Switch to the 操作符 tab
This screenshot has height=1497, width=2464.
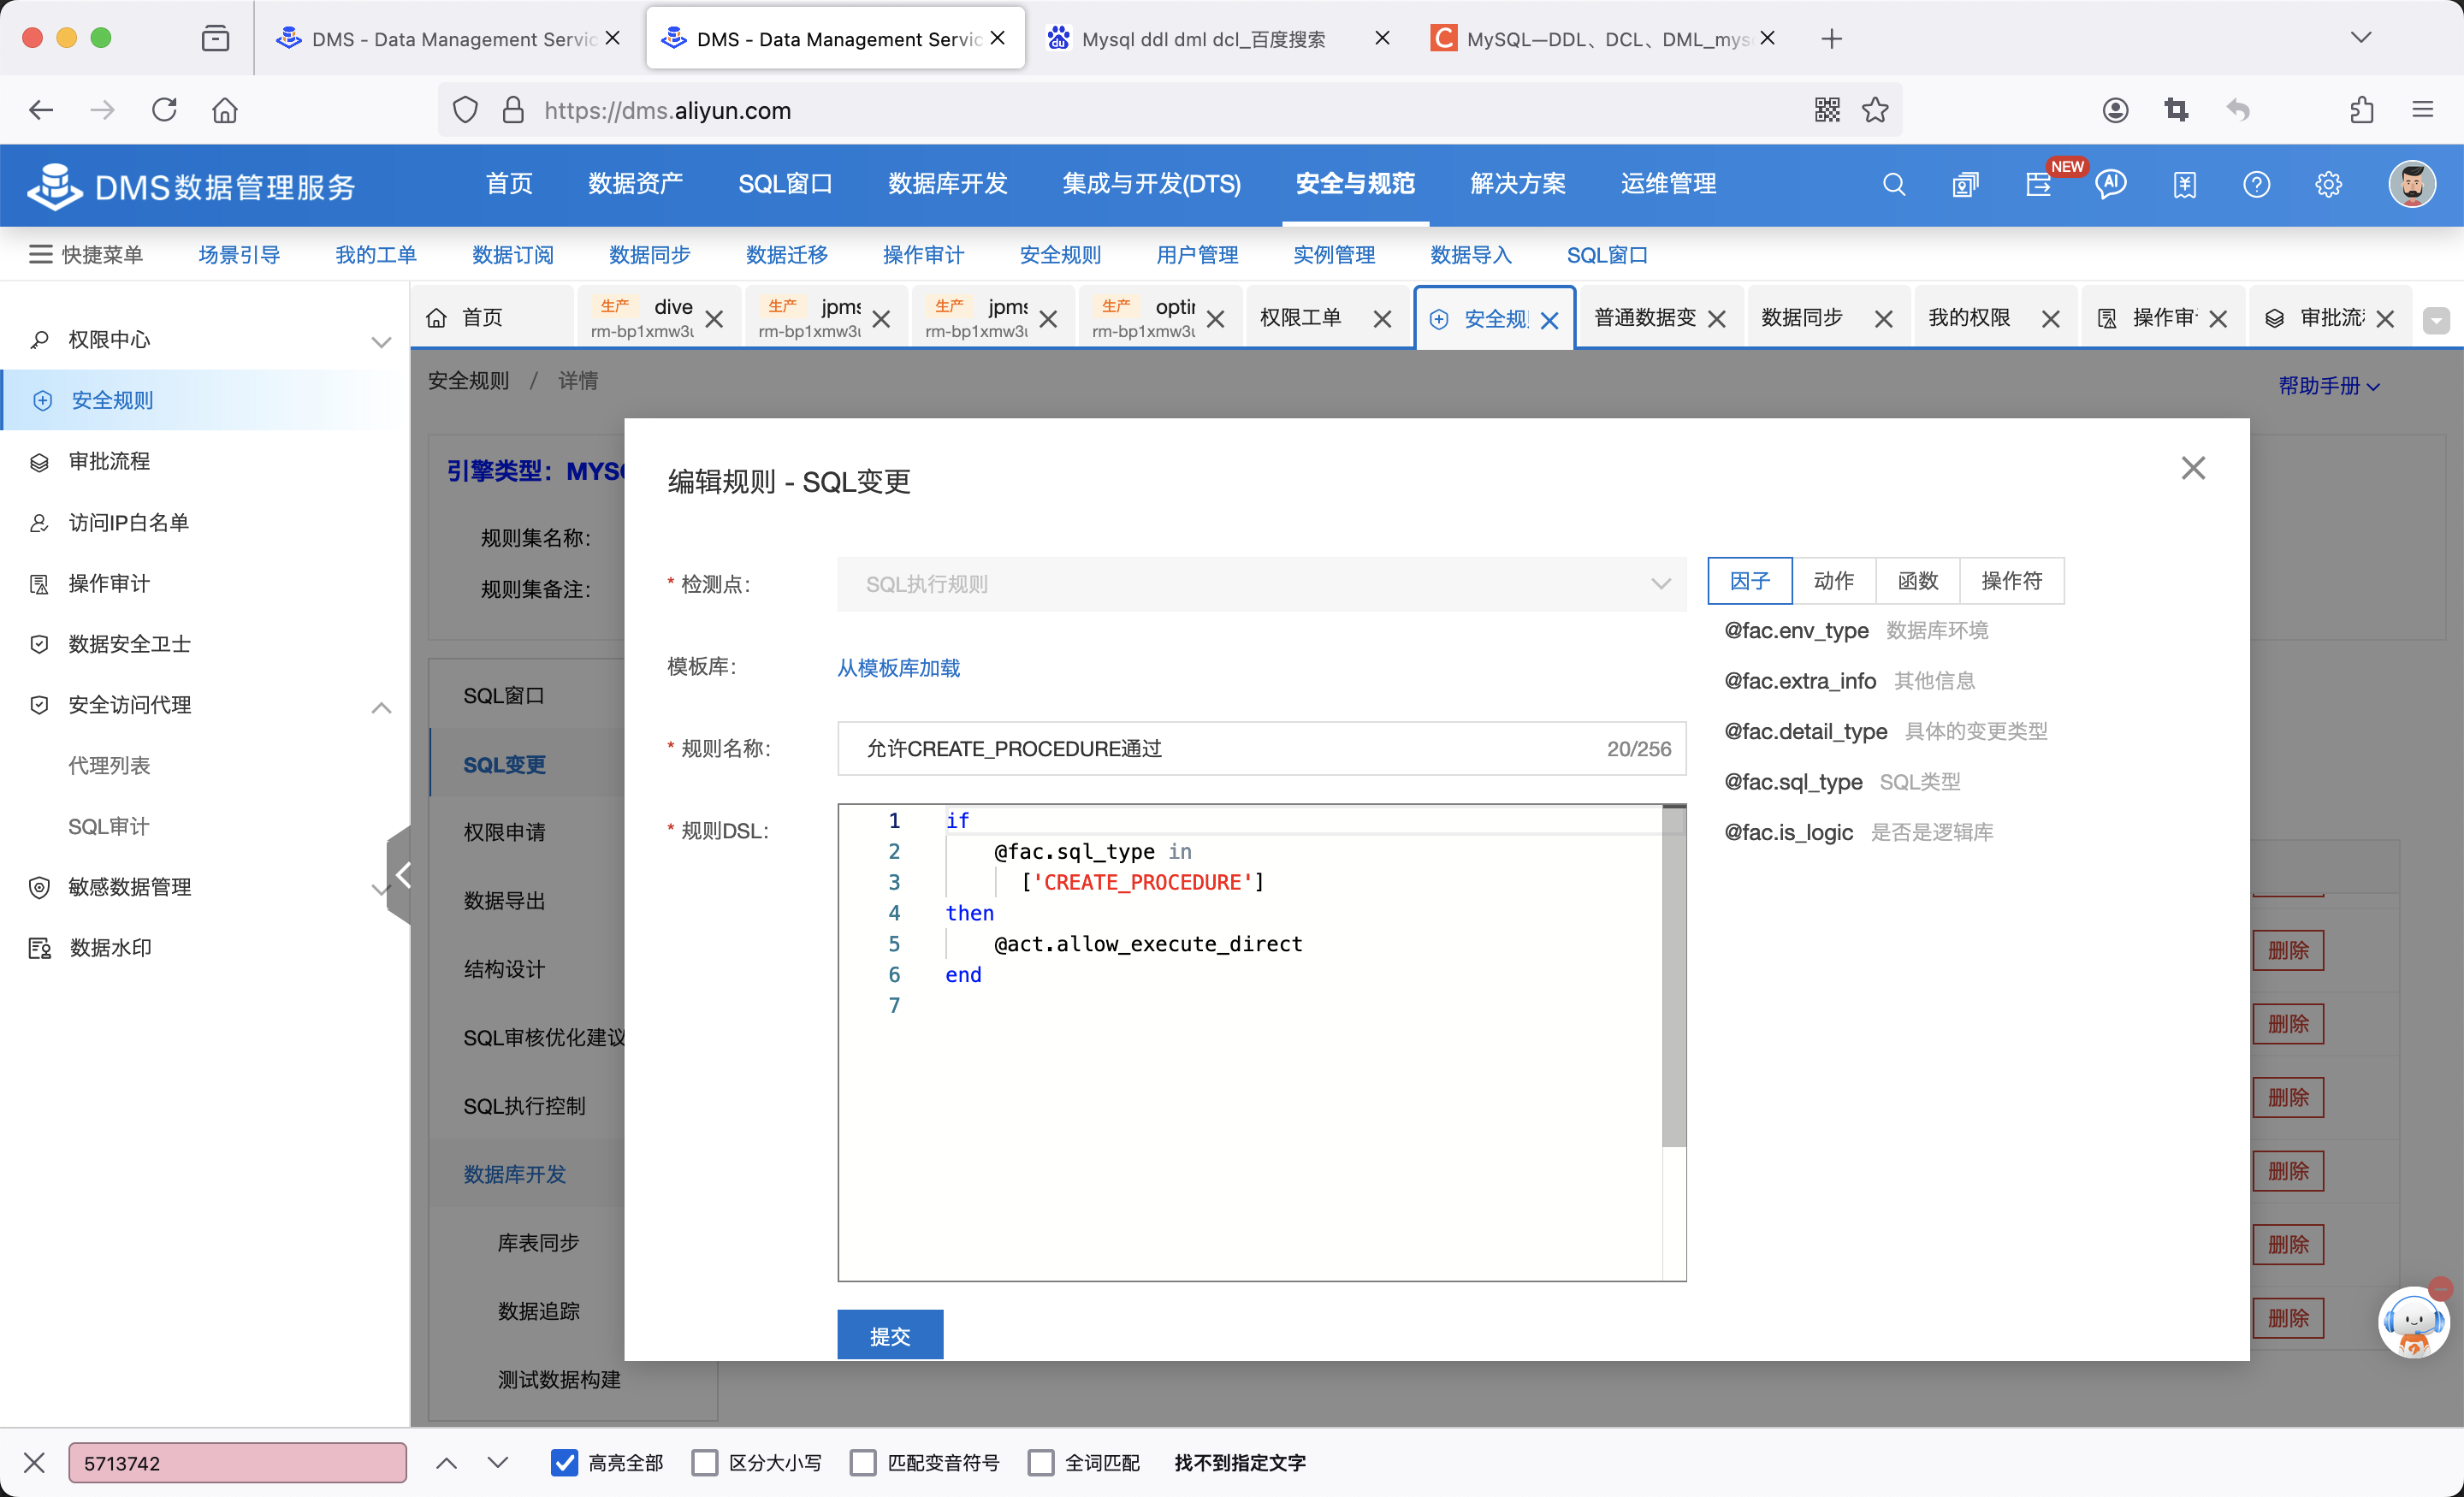(x=2011, y=581)
